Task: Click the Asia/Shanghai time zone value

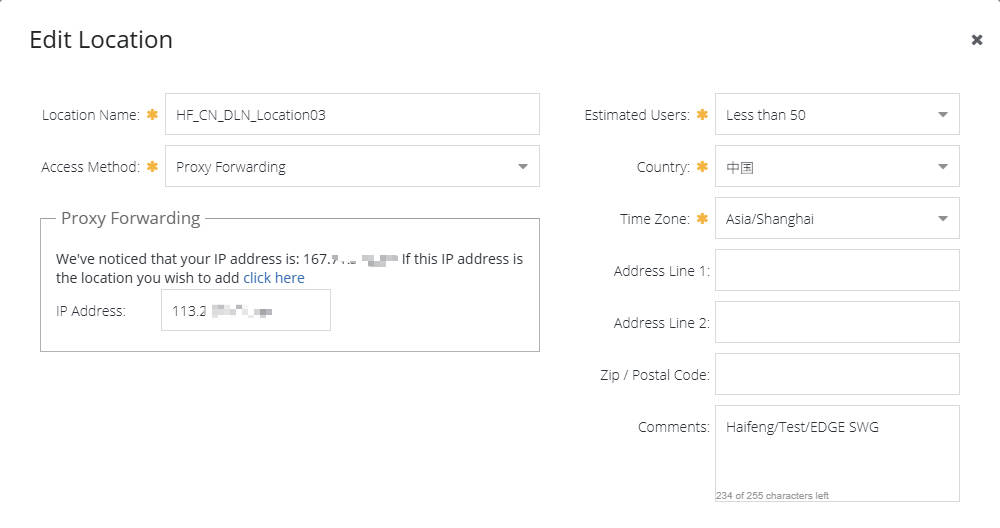Action: click(770, 219)
